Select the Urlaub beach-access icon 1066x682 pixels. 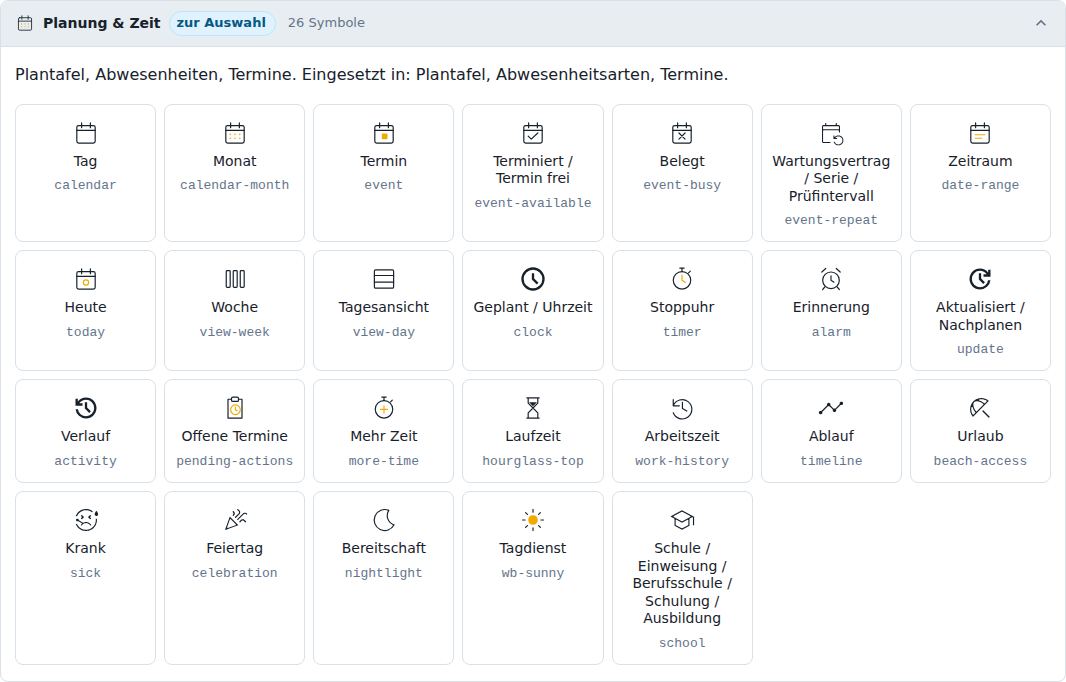[980, 408]
